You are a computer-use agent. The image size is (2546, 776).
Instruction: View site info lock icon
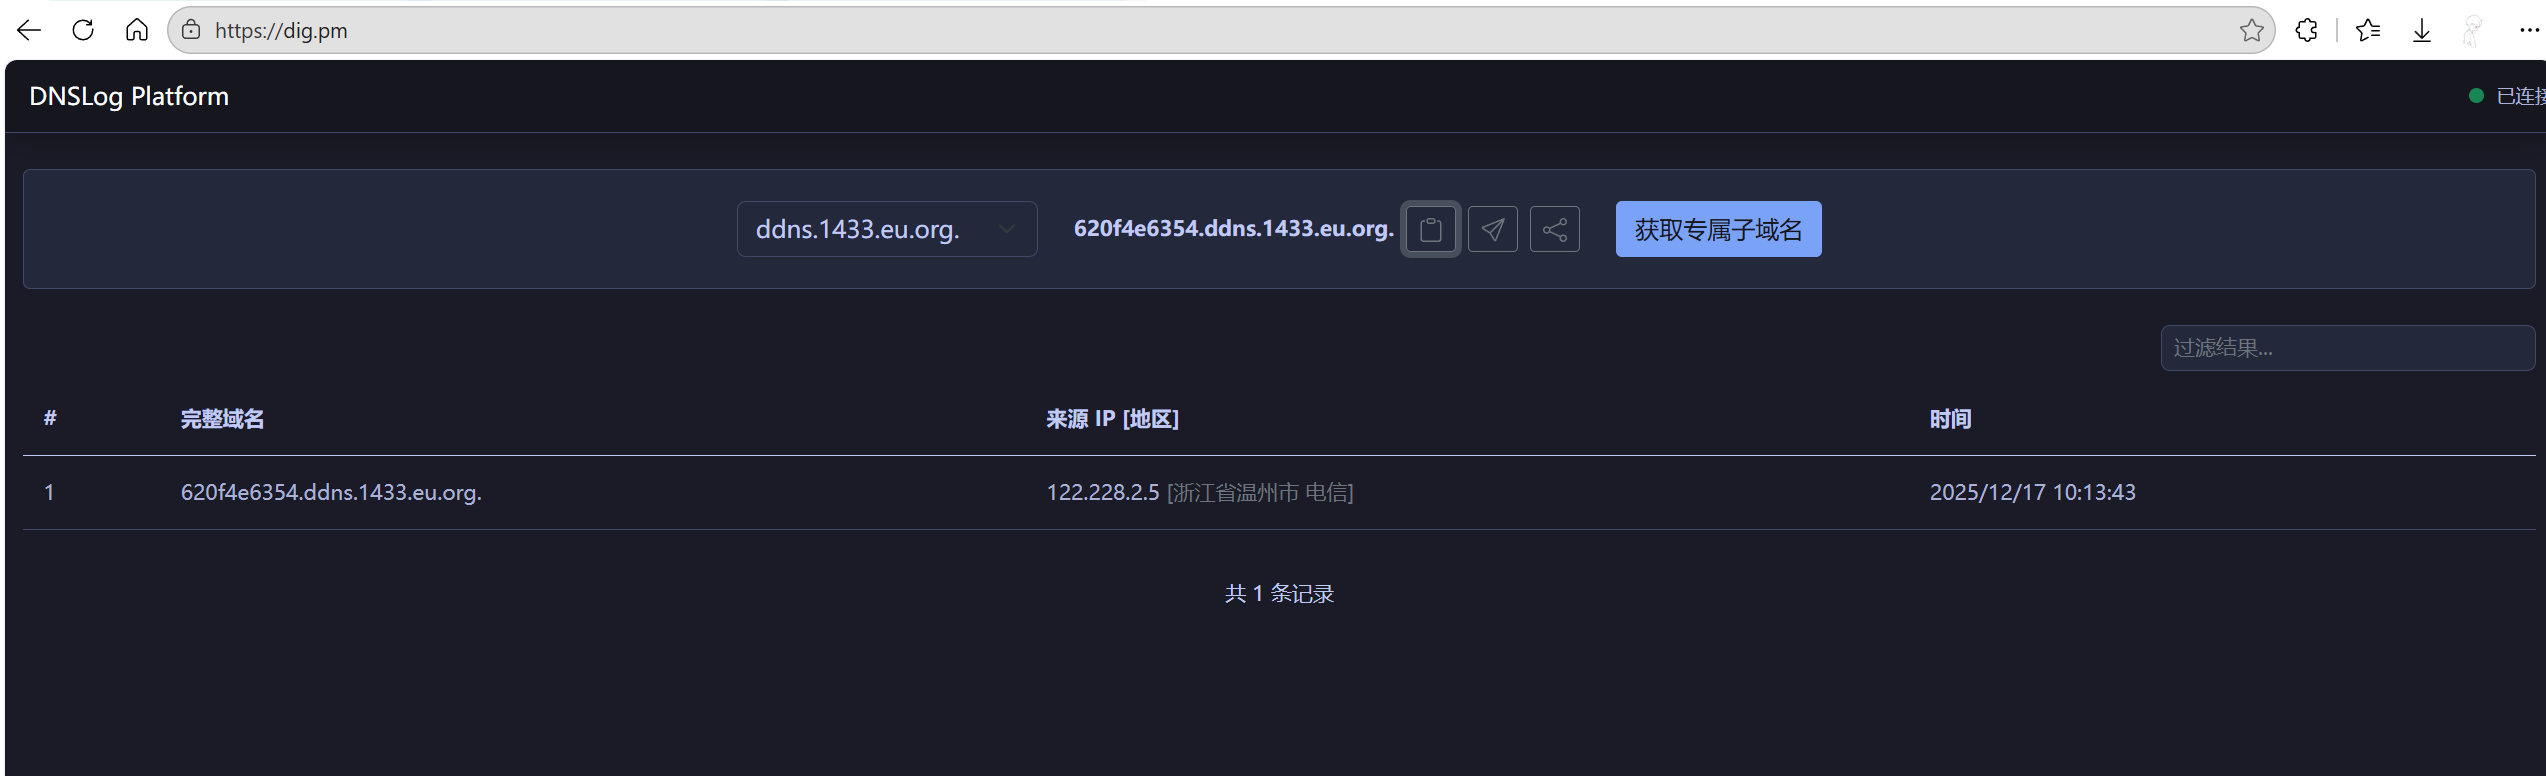(x=191, y=30)
